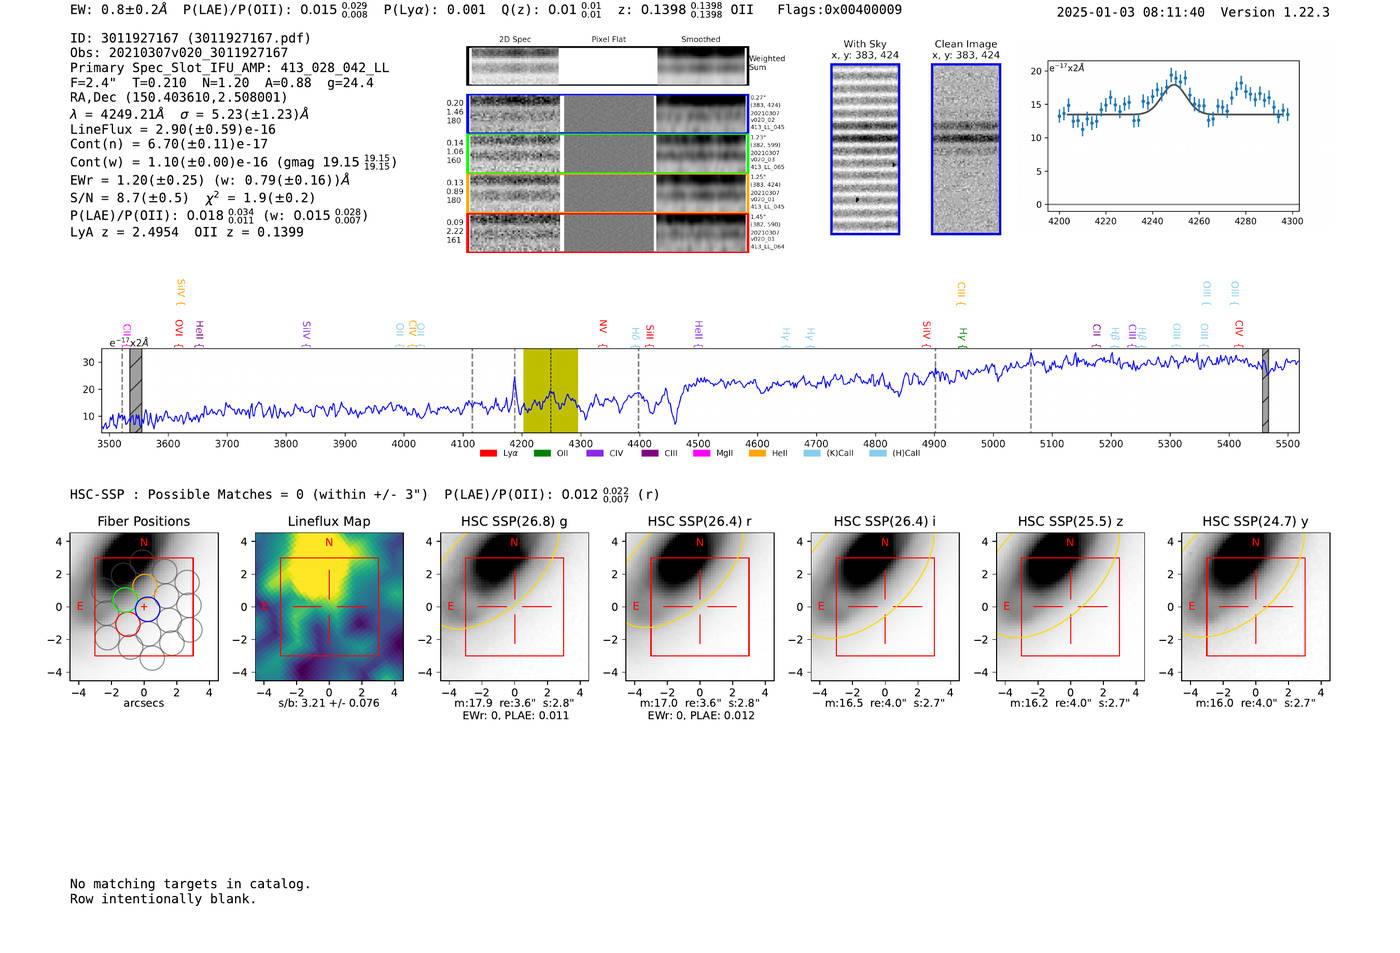1400x953 pixels.
Task: Click the green-bordered 2D spectrum row
Action: (608, 154)
